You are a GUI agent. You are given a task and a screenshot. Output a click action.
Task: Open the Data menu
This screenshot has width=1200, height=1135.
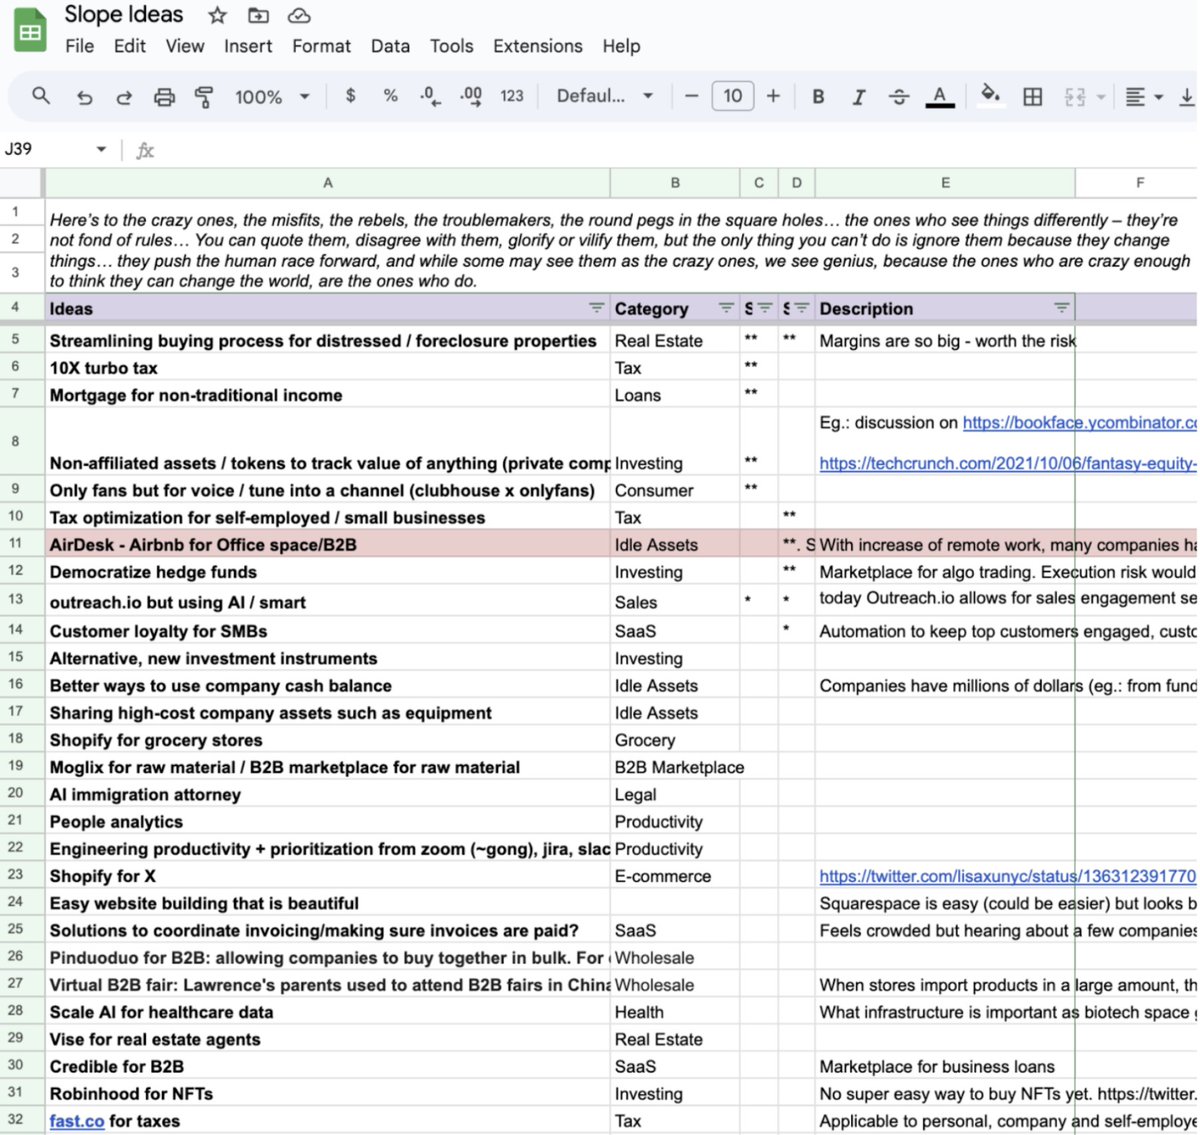point(390,46)
